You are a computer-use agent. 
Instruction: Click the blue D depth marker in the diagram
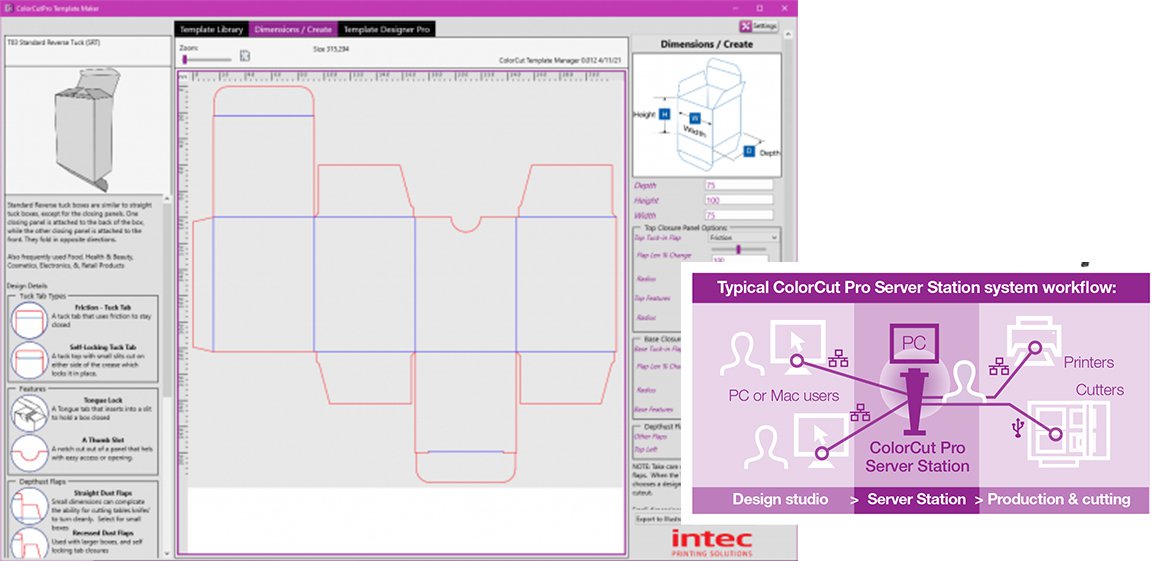(749, 151)
